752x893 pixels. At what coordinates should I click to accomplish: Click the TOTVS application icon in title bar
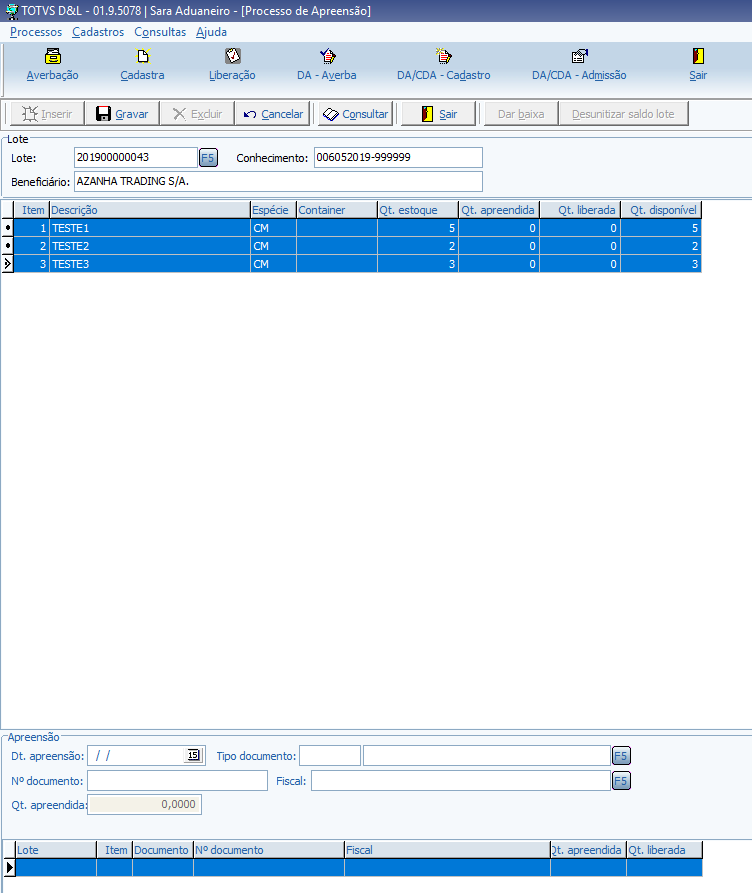(11, 11)
